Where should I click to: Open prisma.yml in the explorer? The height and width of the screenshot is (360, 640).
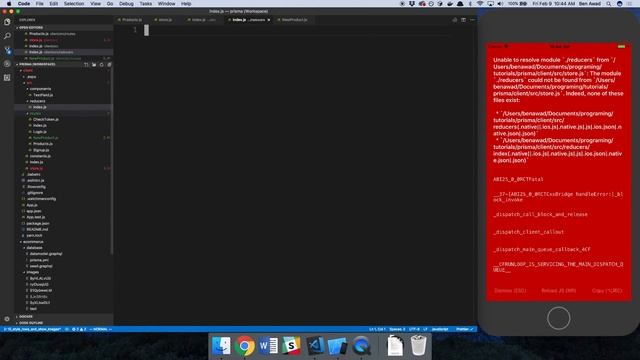(39, 260)
